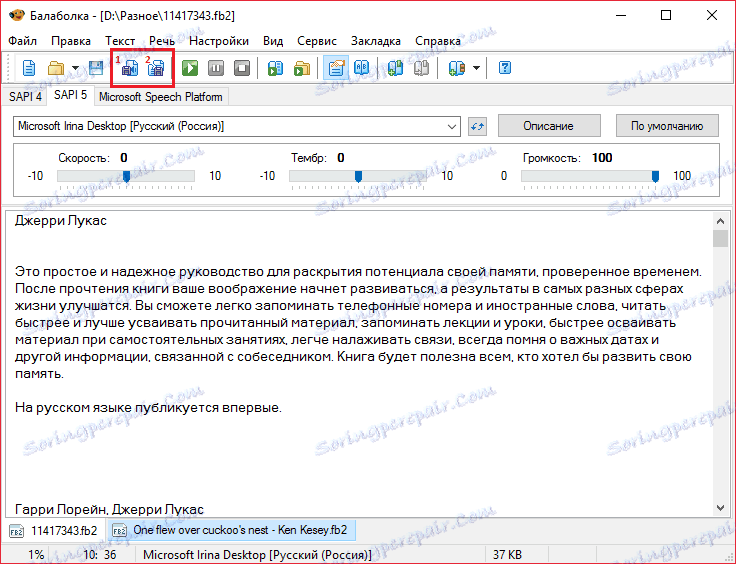
Task: Open help with the question mark icon
Action: [505, 69]
